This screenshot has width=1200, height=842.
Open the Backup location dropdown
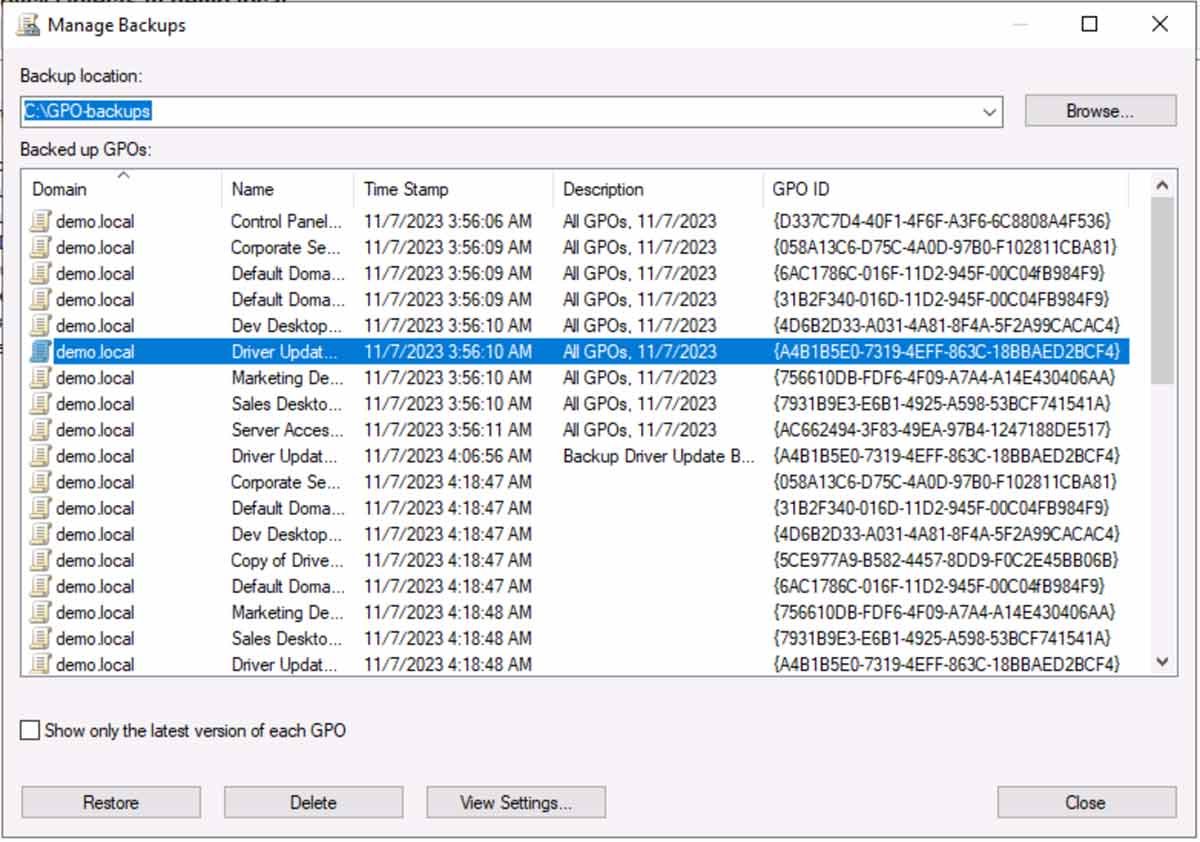[989, 111]
